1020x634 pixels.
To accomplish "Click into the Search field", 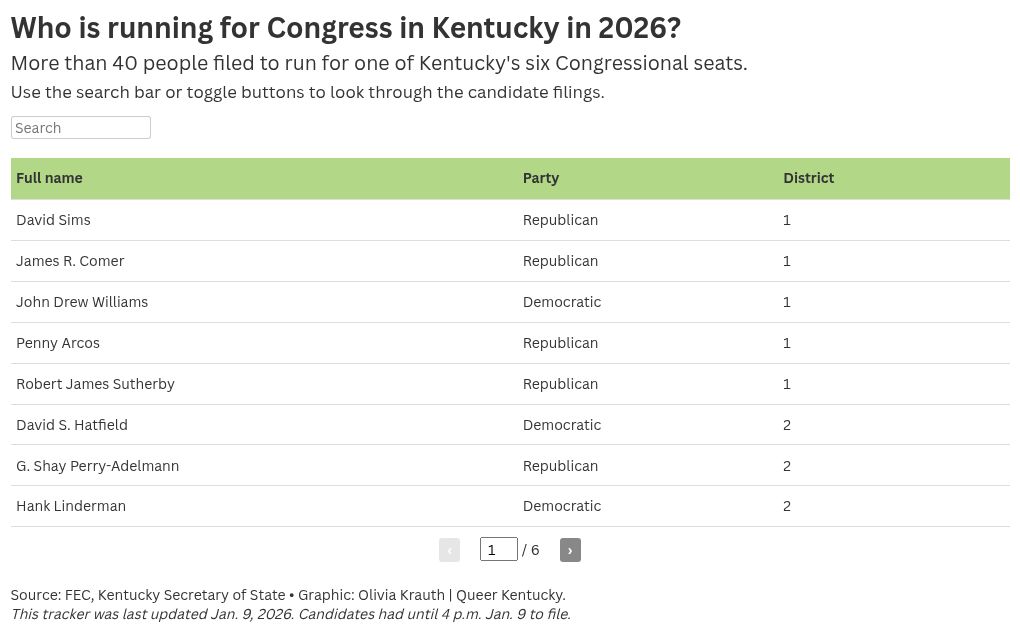I will pos(81,127).
